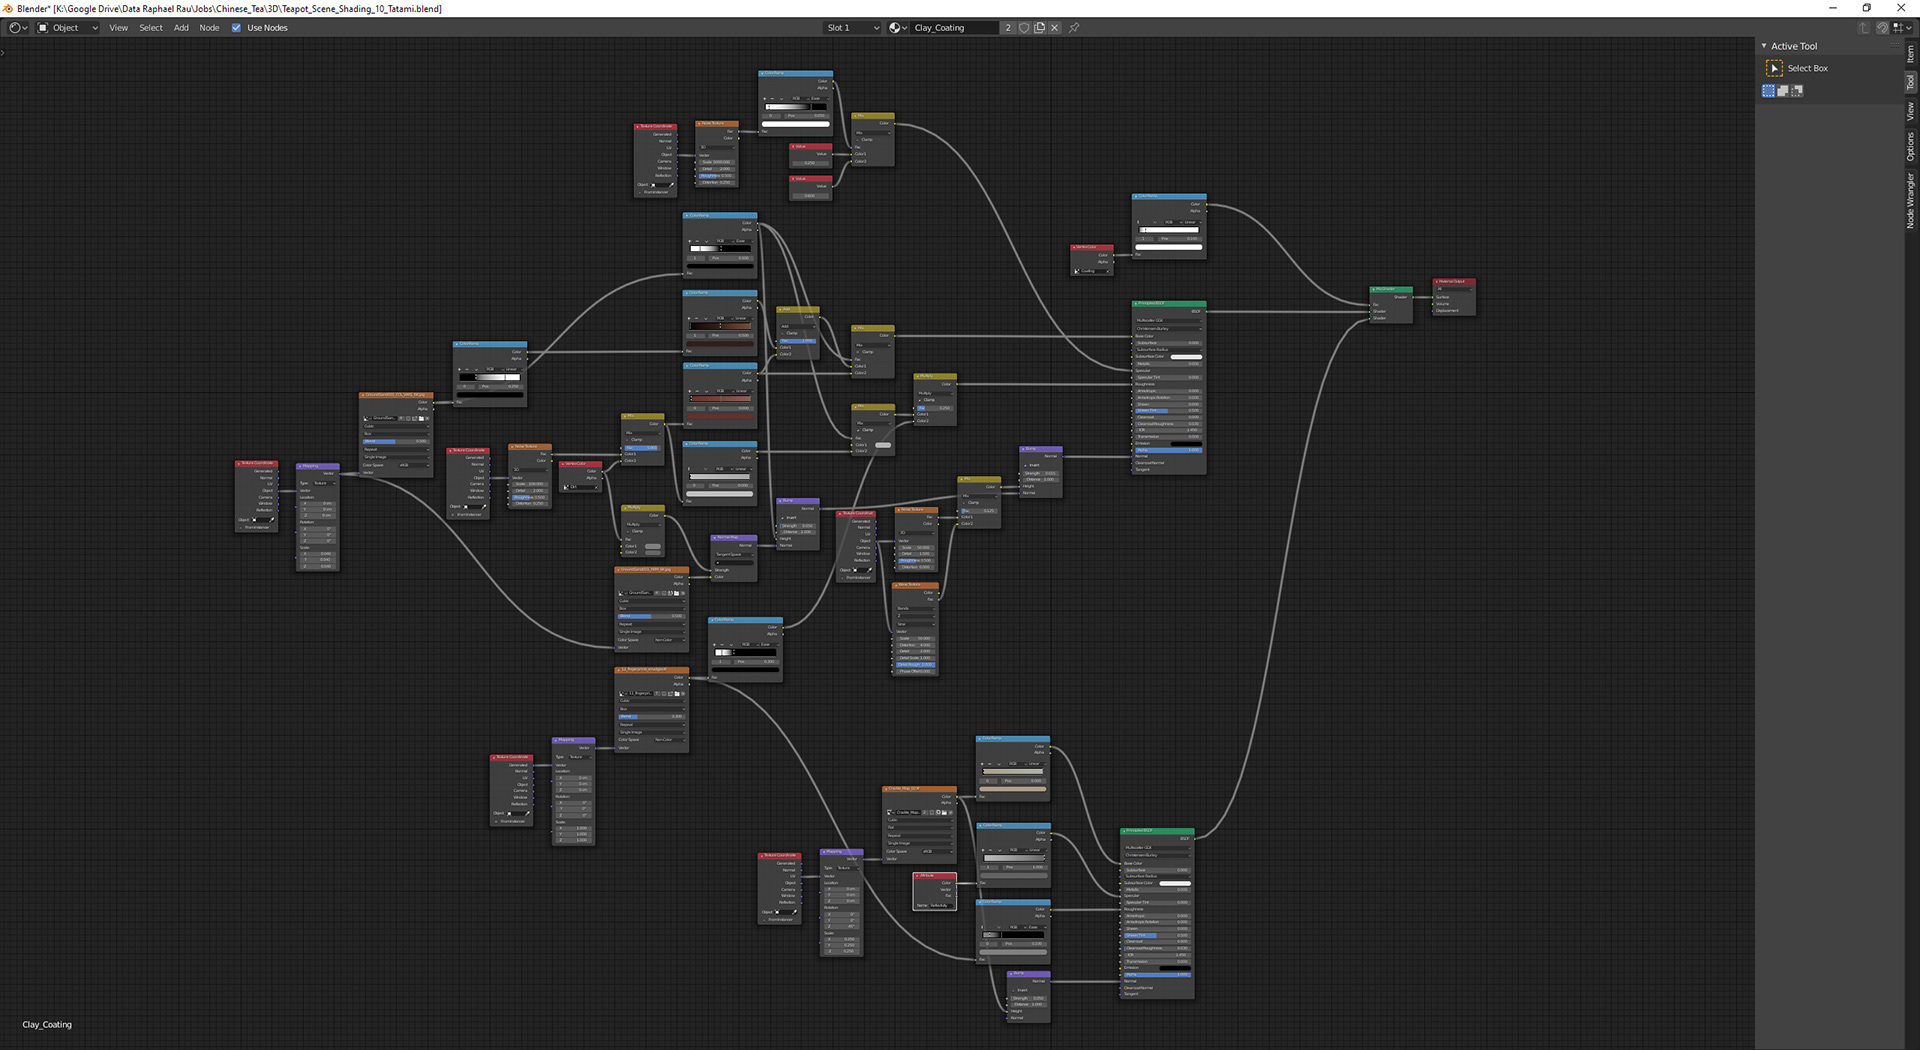
Task: Open the View menu
Action: (118, 28)
